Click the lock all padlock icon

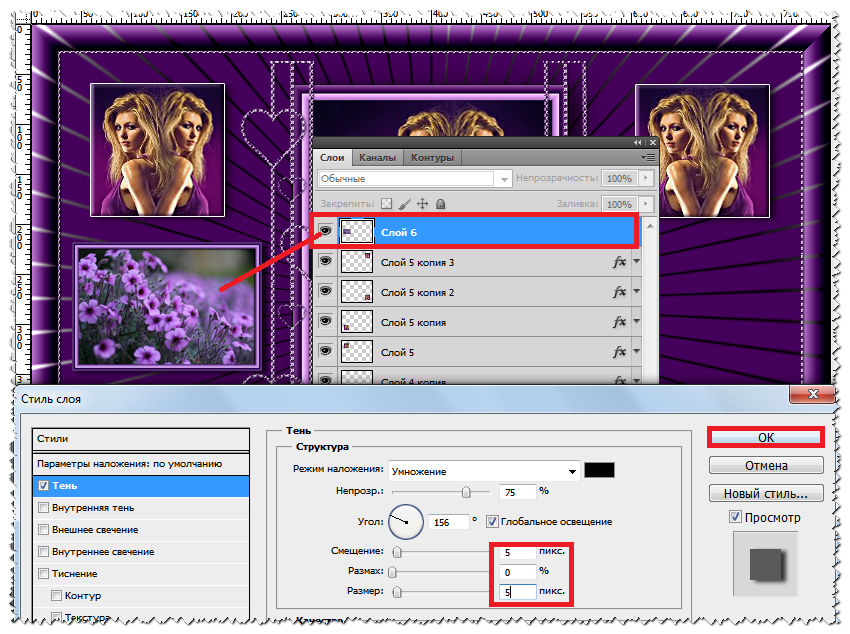(441, 204)
